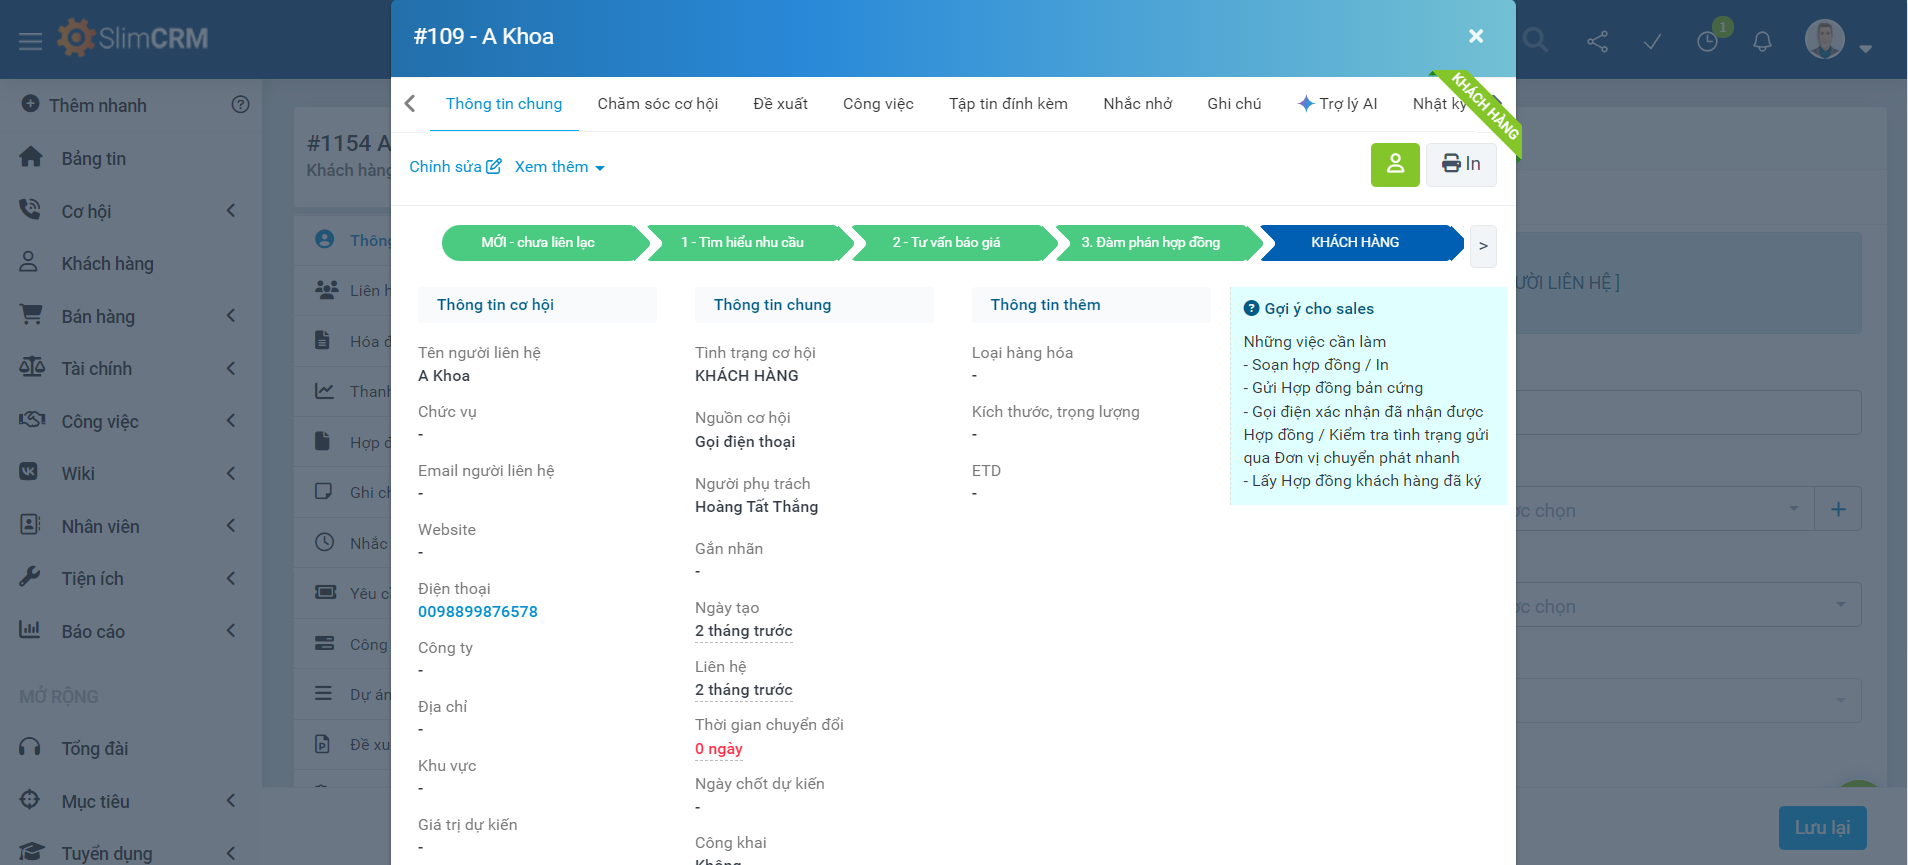Click the printer In button
1908x865 pixels.
tap(1460, 165)
